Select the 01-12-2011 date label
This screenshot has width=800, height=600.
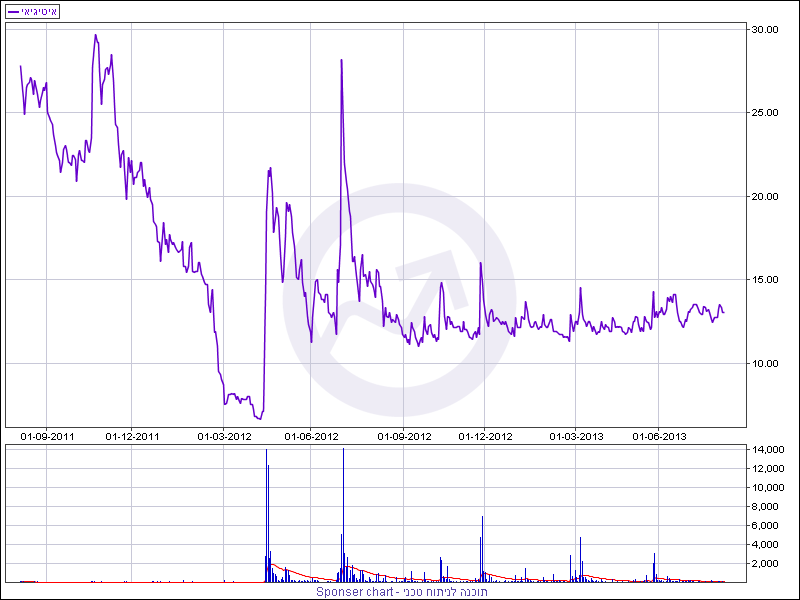pos(133,436)
